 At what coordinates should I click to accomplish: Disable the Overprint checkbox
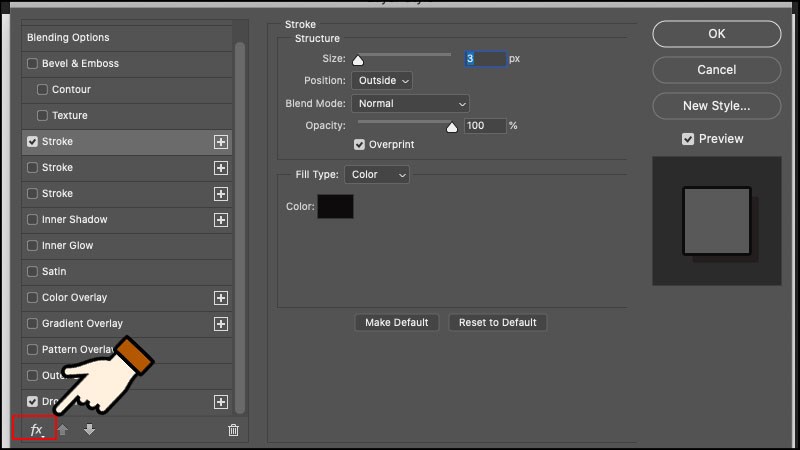pos(360,145)
